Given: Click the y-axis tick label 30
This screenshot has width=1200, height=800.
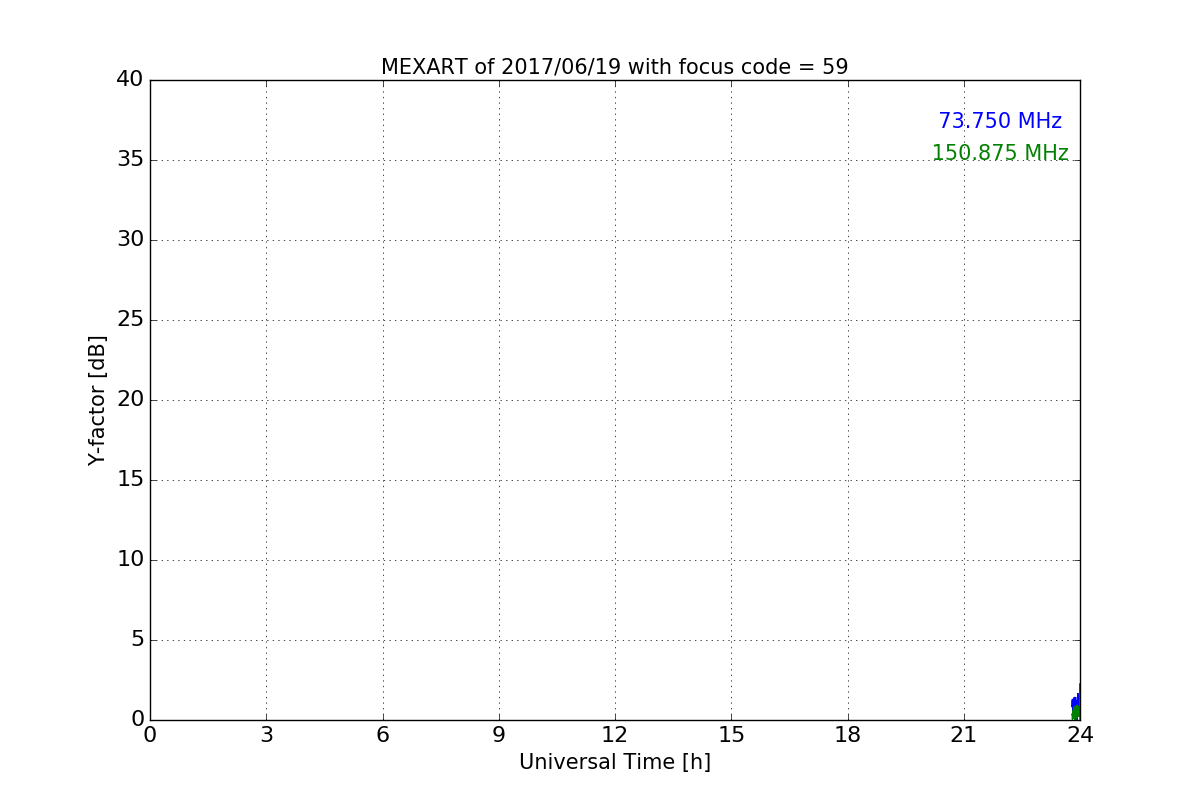Looking at the screenshot, I should click(130, 239).
